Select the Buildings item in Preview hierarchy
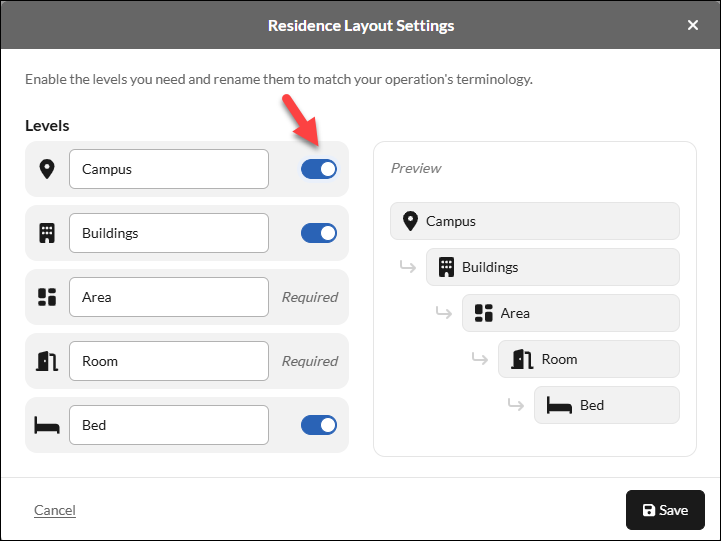The image size is (721, 541). click(553, 267)
